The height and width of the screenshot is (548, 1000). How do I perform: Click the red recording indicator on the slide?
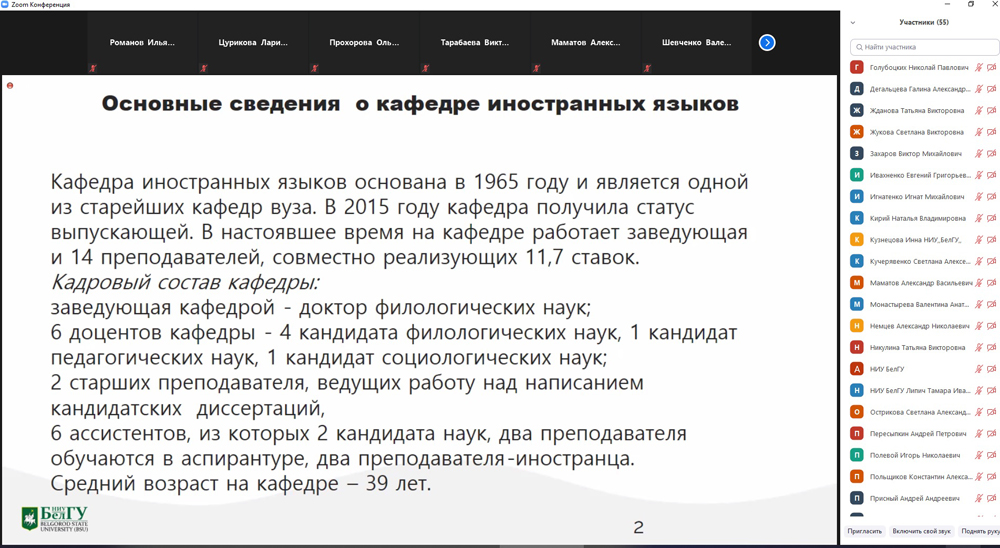[x=10, y=86]
